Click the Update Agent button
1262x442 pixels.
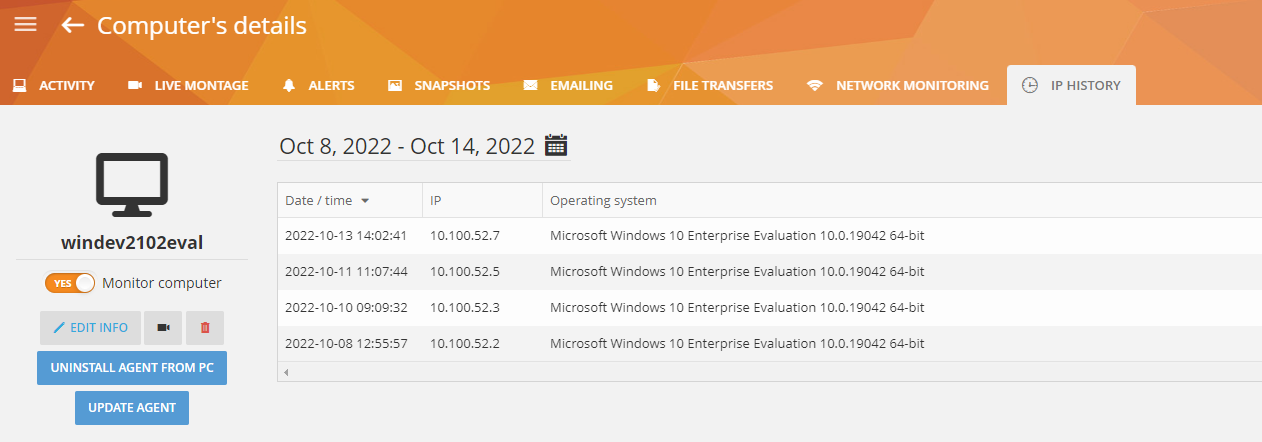(x=132, y=408)
